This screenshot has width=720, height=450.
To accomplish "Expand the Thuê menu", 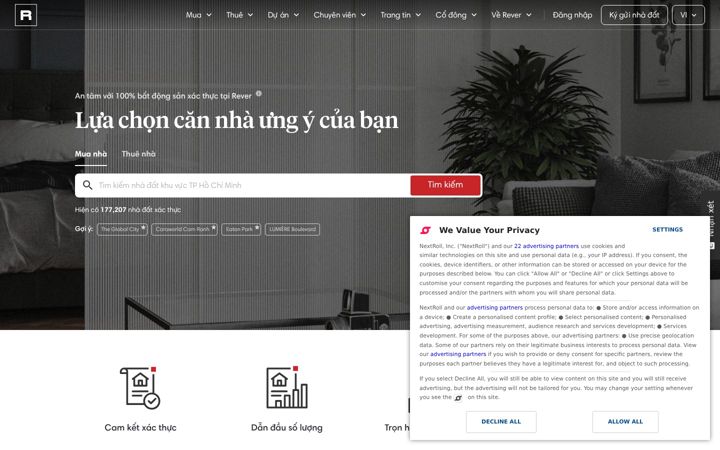I will 239,15.
